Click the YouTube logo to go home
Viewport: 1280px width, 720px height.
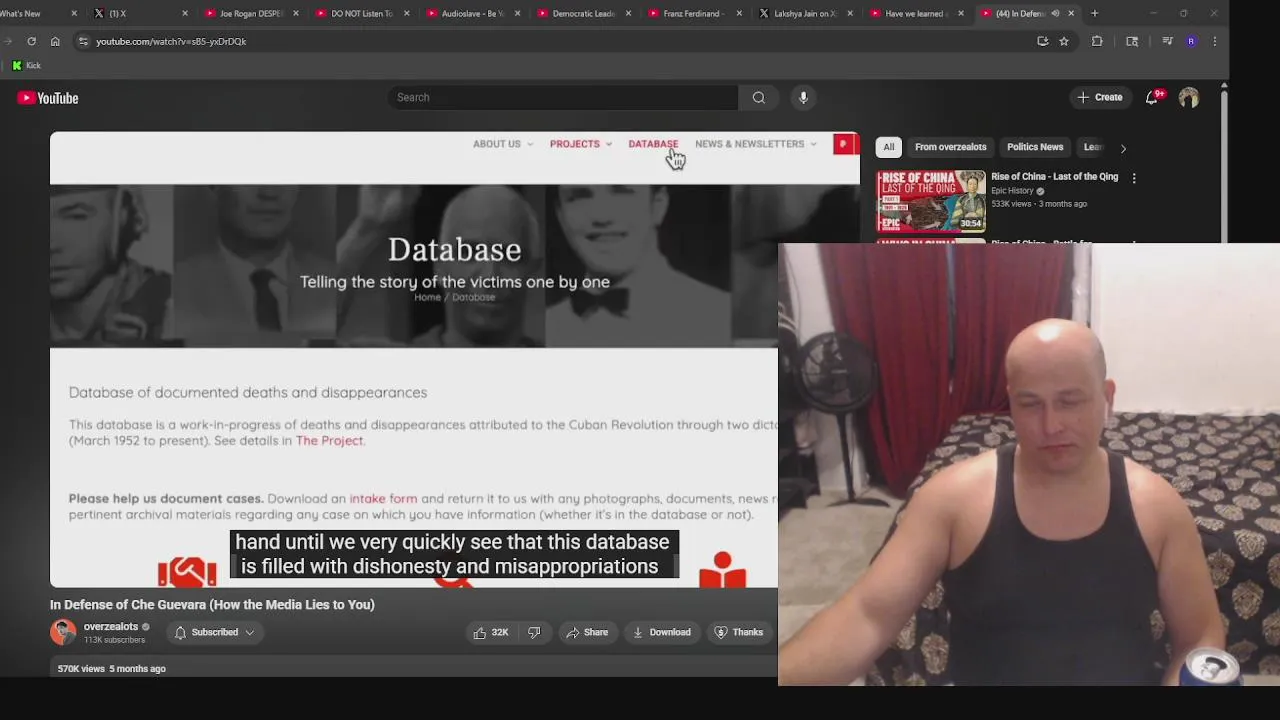(x=48, y=98)
